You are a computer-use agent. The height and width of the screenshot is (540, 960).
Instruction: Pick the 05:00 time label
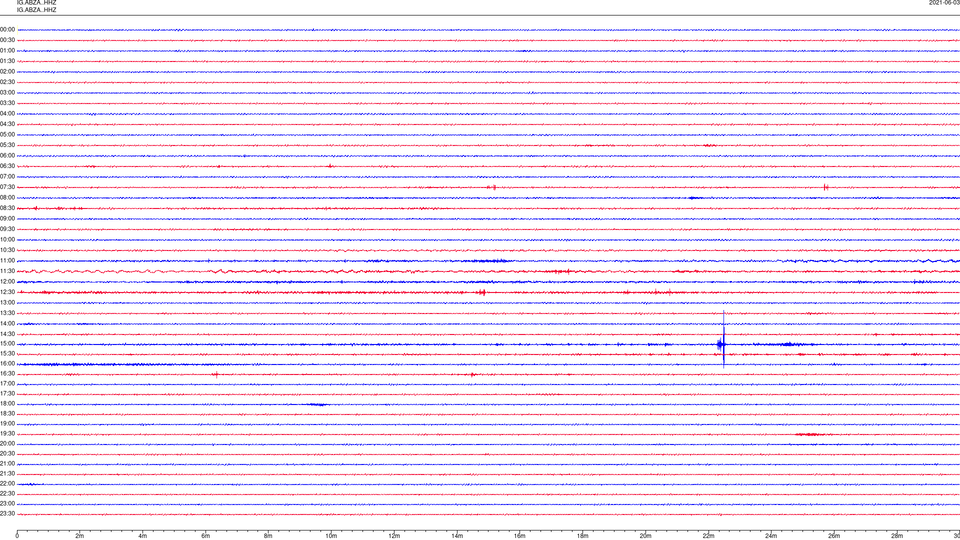click(x=7, y=135)
